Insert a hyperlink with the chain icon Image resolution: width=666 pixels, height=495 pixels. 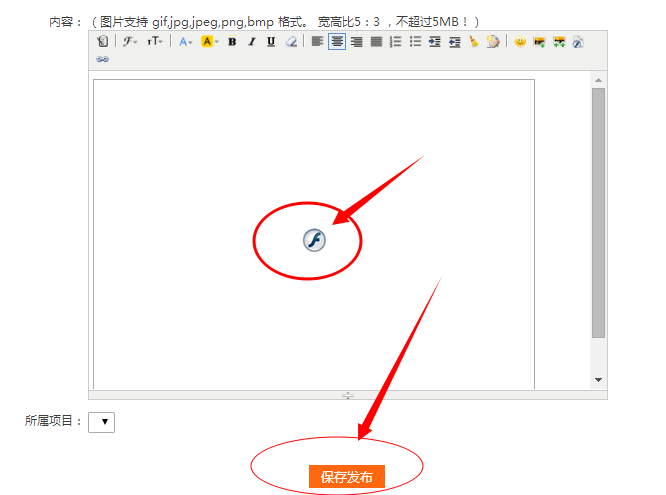pos(102,59)
